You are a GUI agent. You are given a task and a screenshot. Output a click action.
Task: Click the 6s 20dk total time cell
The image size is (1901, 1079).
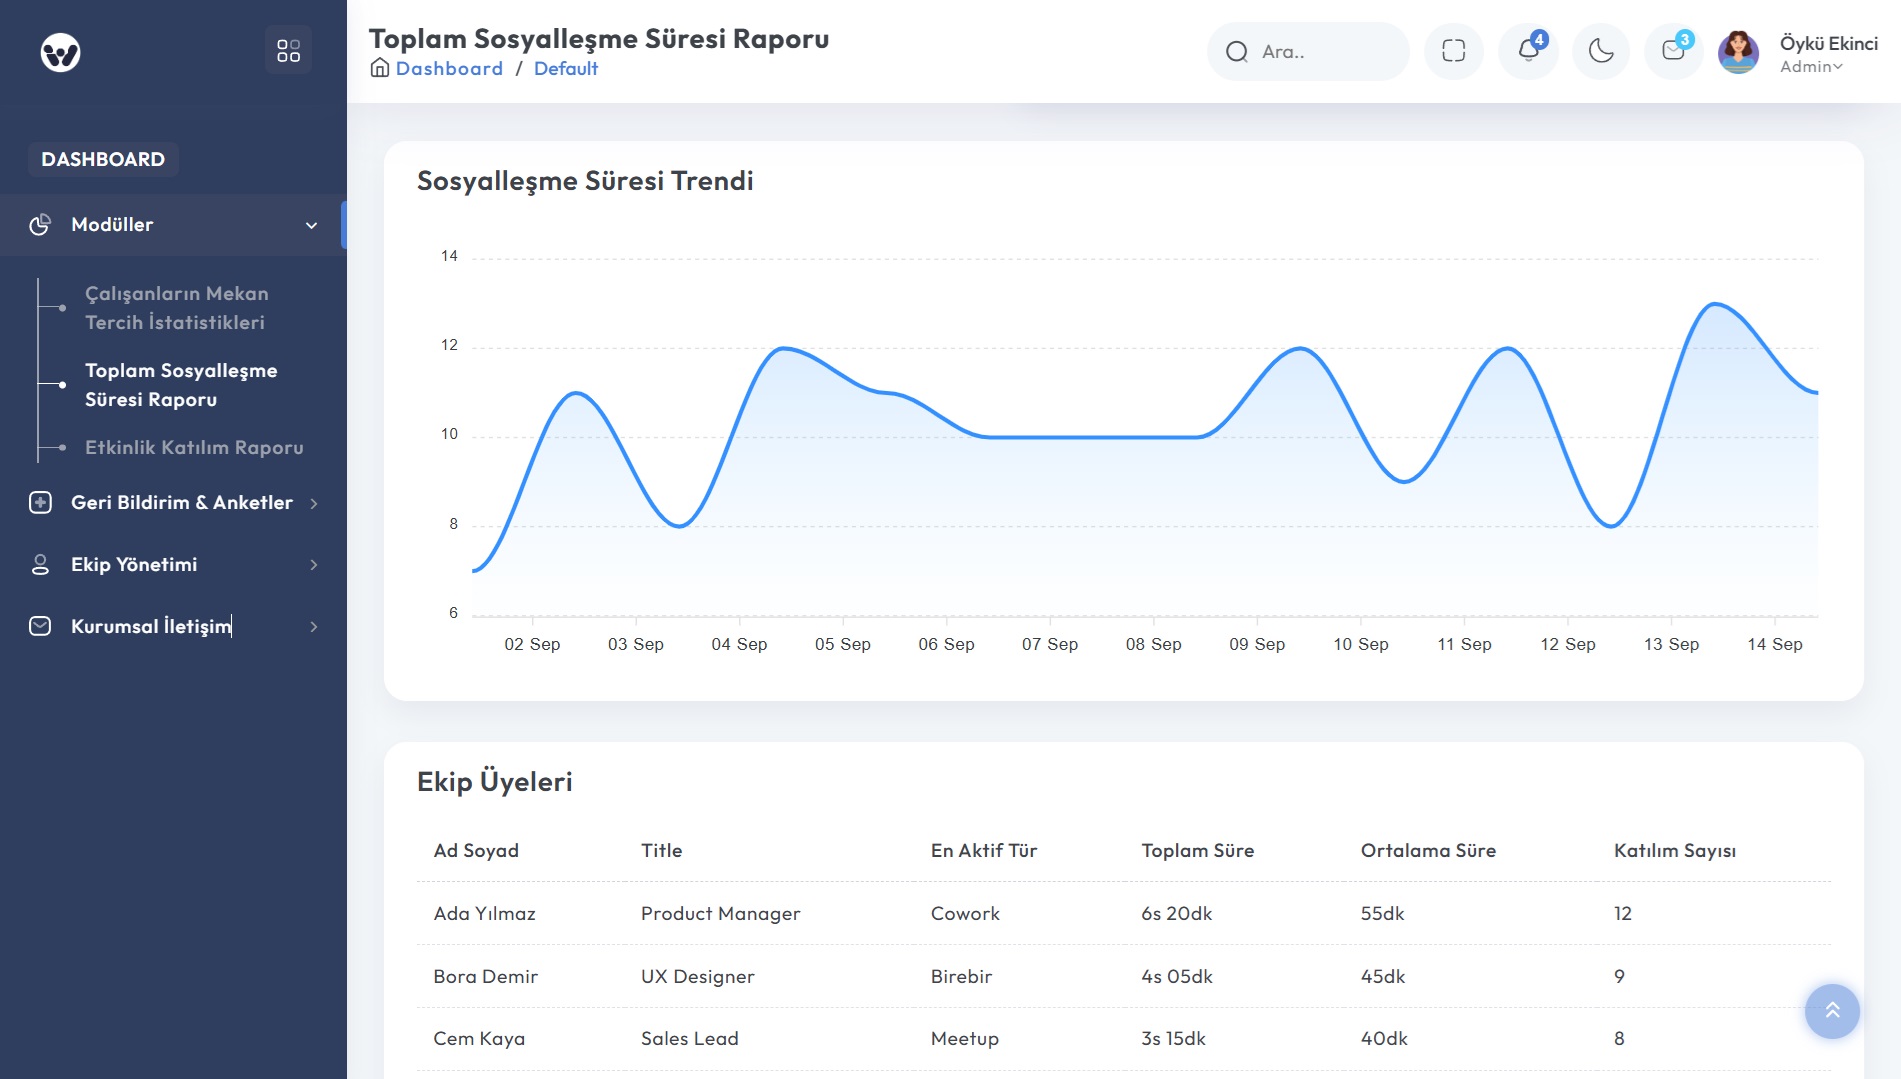(x=1176, y=914)
